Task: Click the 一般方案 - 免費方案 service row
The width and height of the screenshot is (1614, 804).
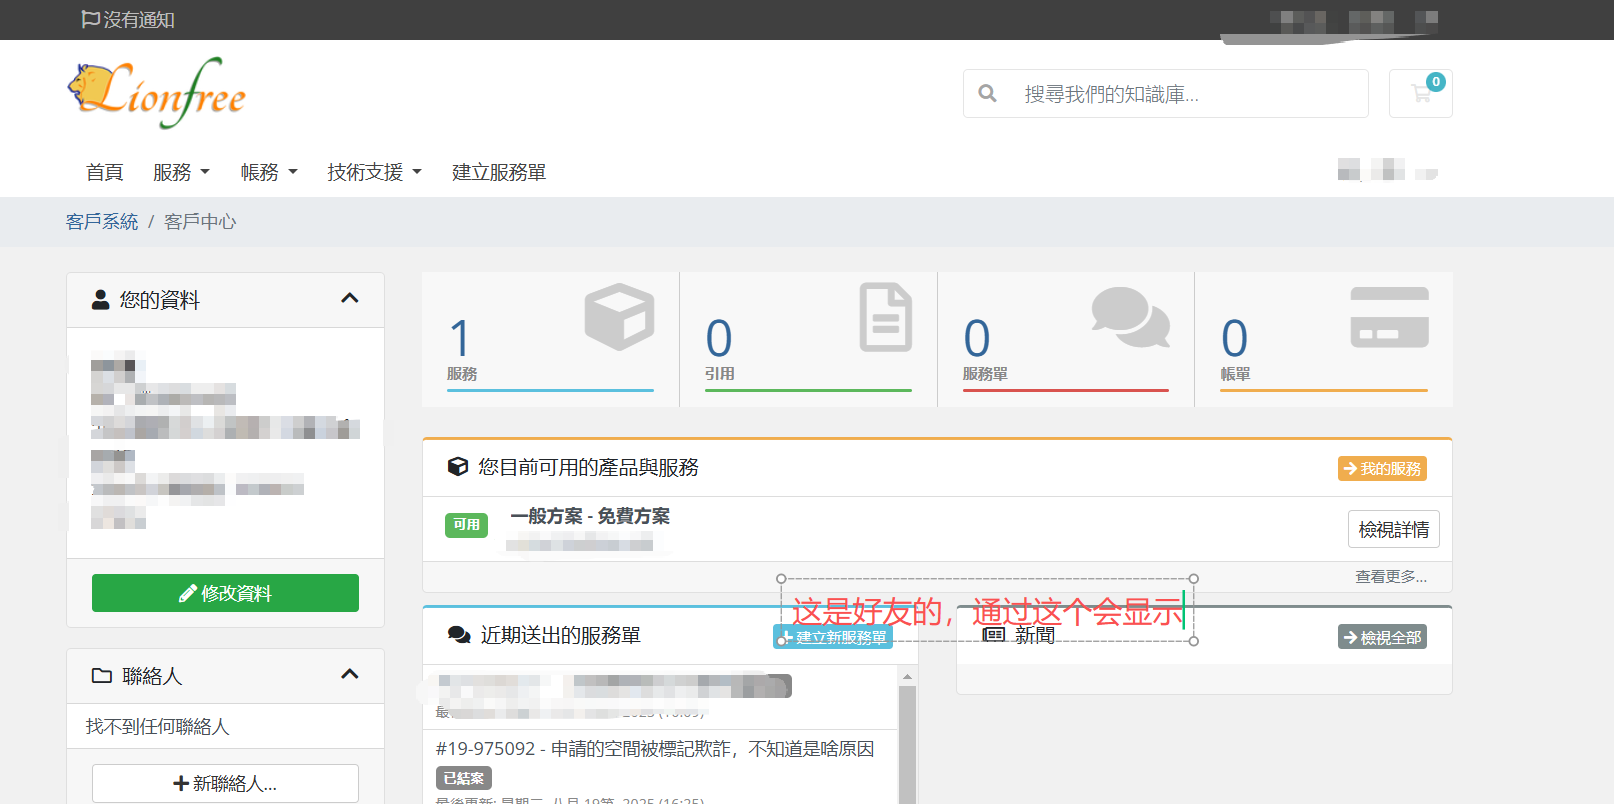Action: tap(937, 529)
